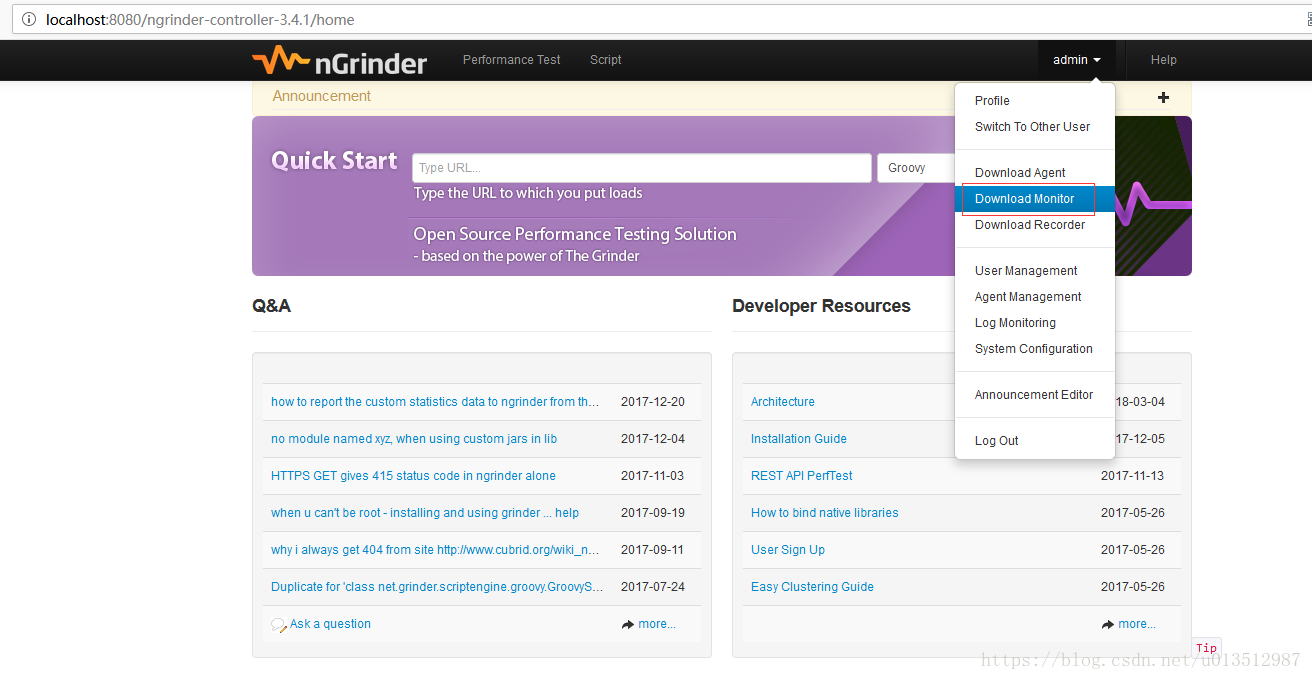The height and width of the screenshot is (680, 1312).
Task: Open Log Monitoring
Action: point(1035,323)
